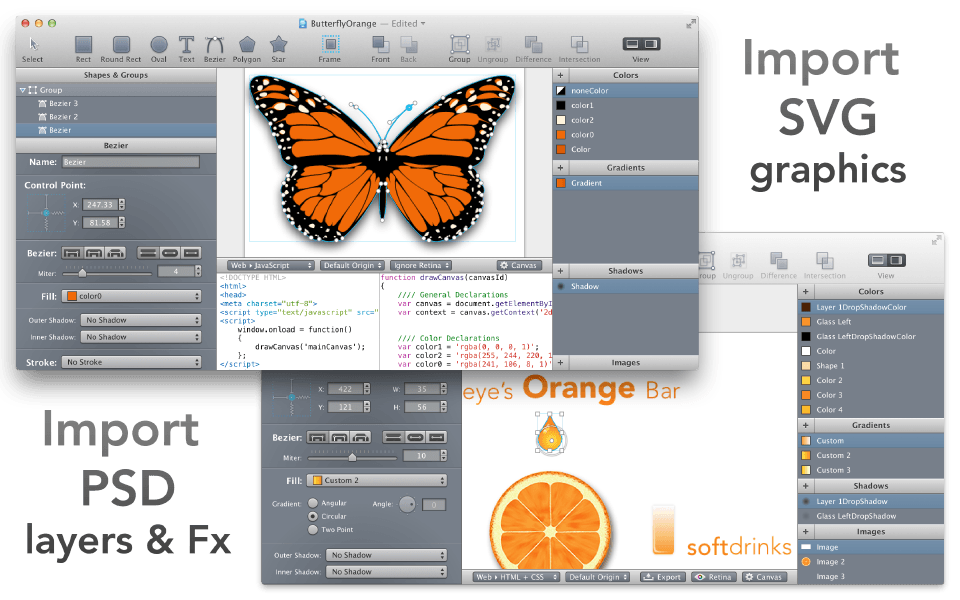Image resolution: width=960 pixels, height=600 pixels.
Task: Click the Name field containing Bezier
Action: tap(130, 162)
